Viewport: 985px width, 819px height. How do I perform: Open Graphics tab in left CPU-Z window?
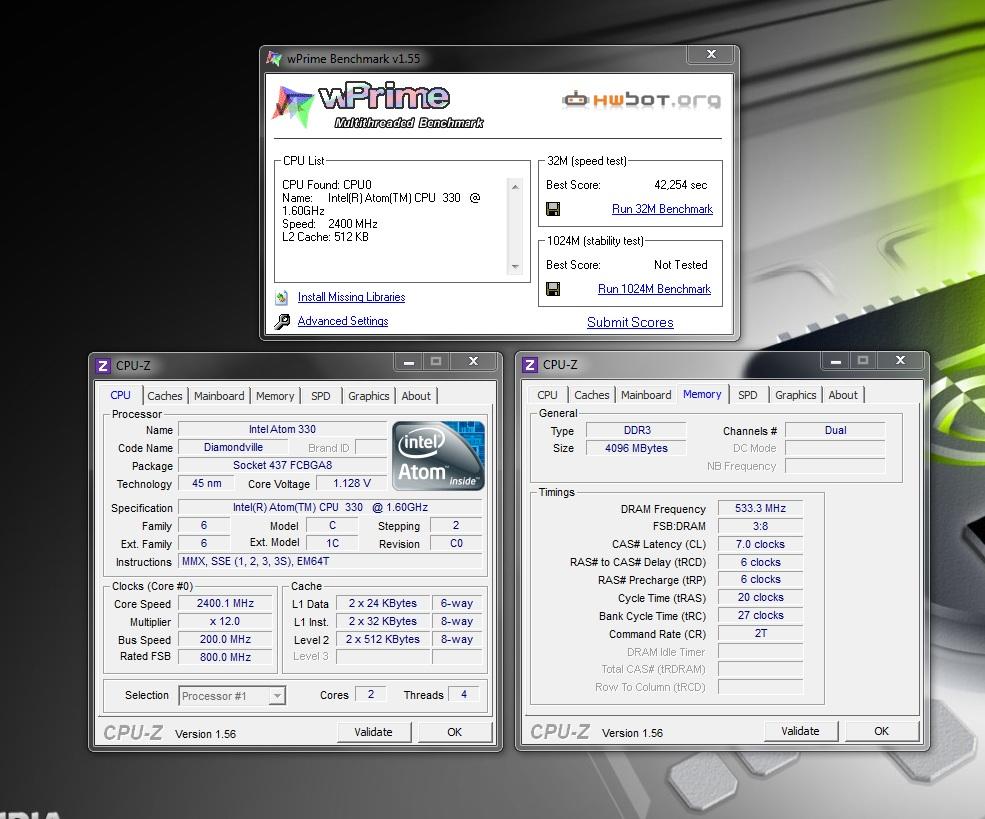point(369,396)
